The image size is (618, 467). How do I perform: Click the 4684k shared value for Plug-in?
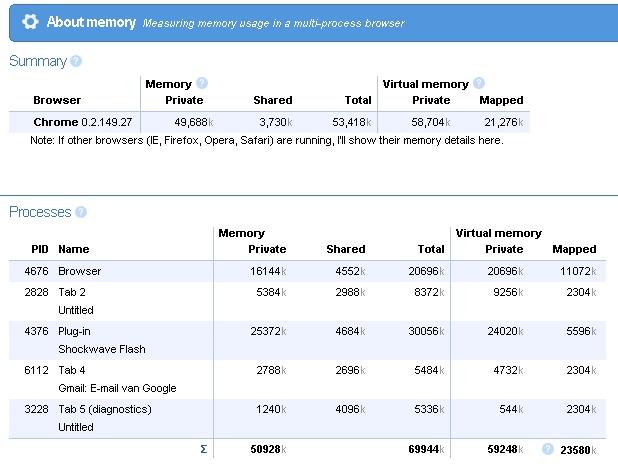click(x=350, y=331)
